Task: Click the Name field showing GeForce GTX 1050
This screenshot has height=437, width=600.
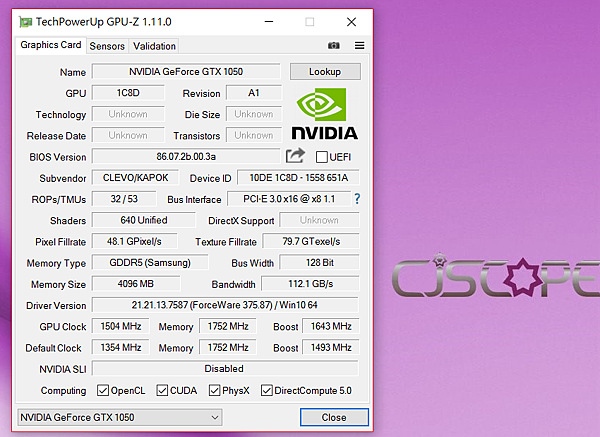Action: tap(186, 72)
